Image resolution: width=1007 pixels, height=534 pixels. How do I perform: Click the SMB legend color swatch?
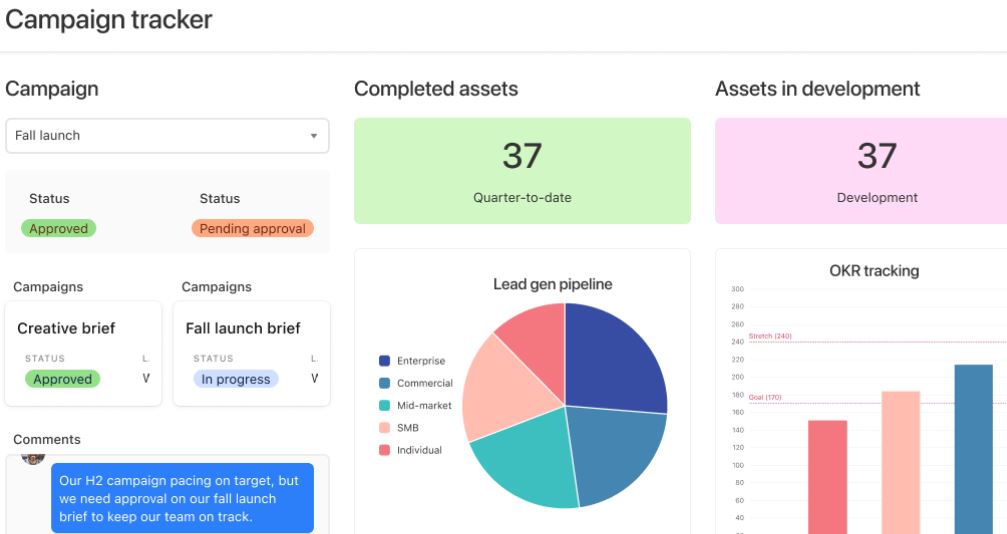385,427
